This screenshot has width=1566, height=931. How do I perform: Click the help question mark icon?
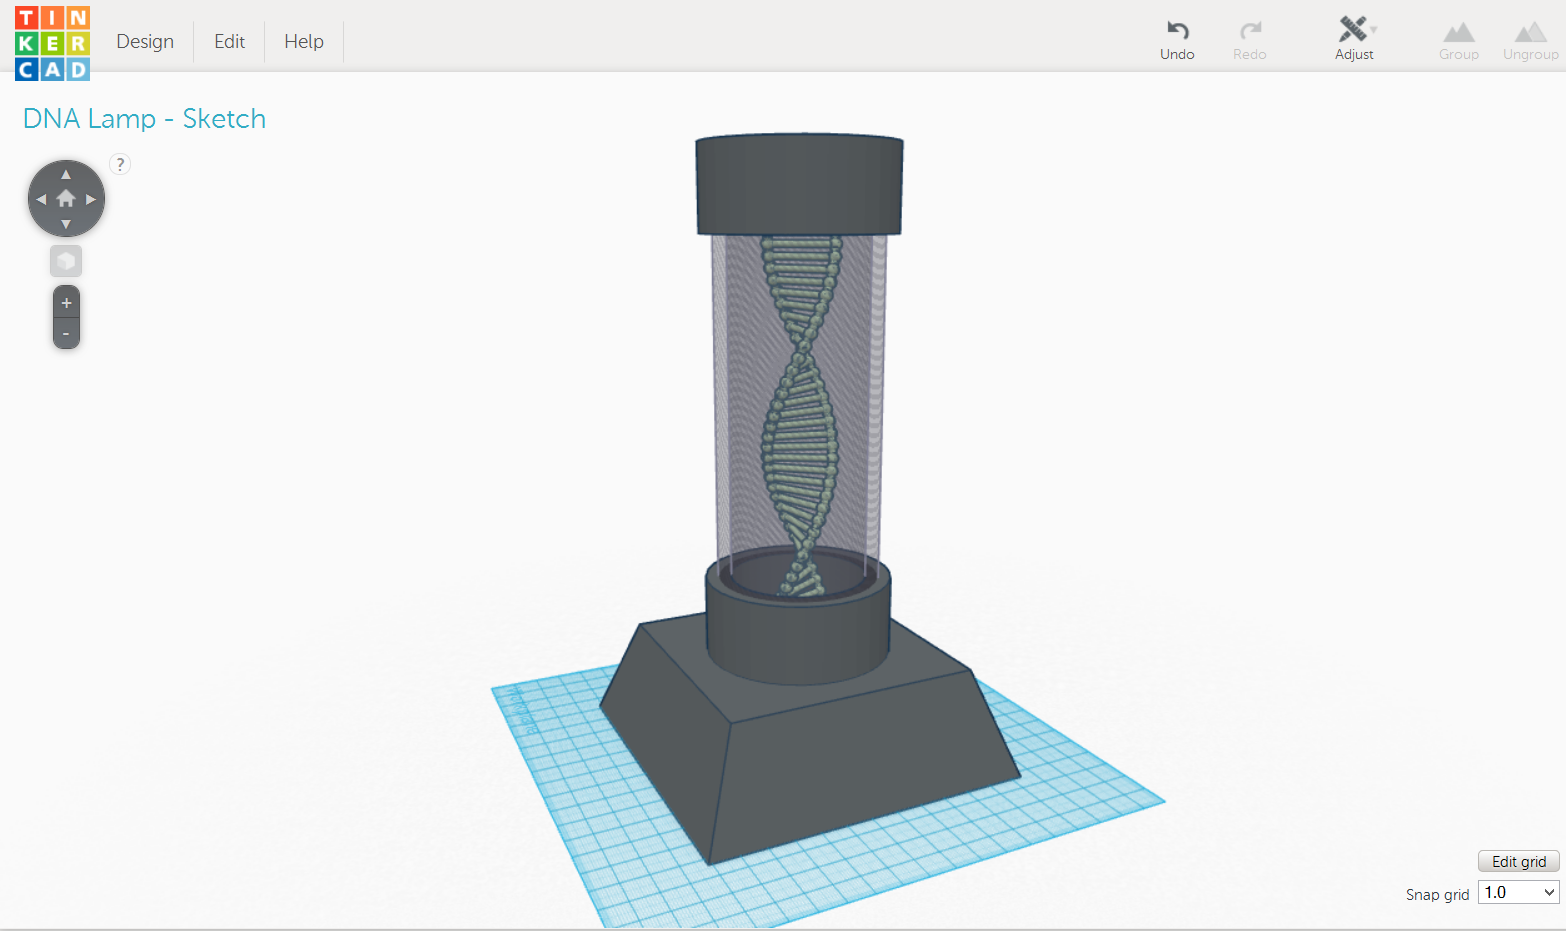coord(120,163)
